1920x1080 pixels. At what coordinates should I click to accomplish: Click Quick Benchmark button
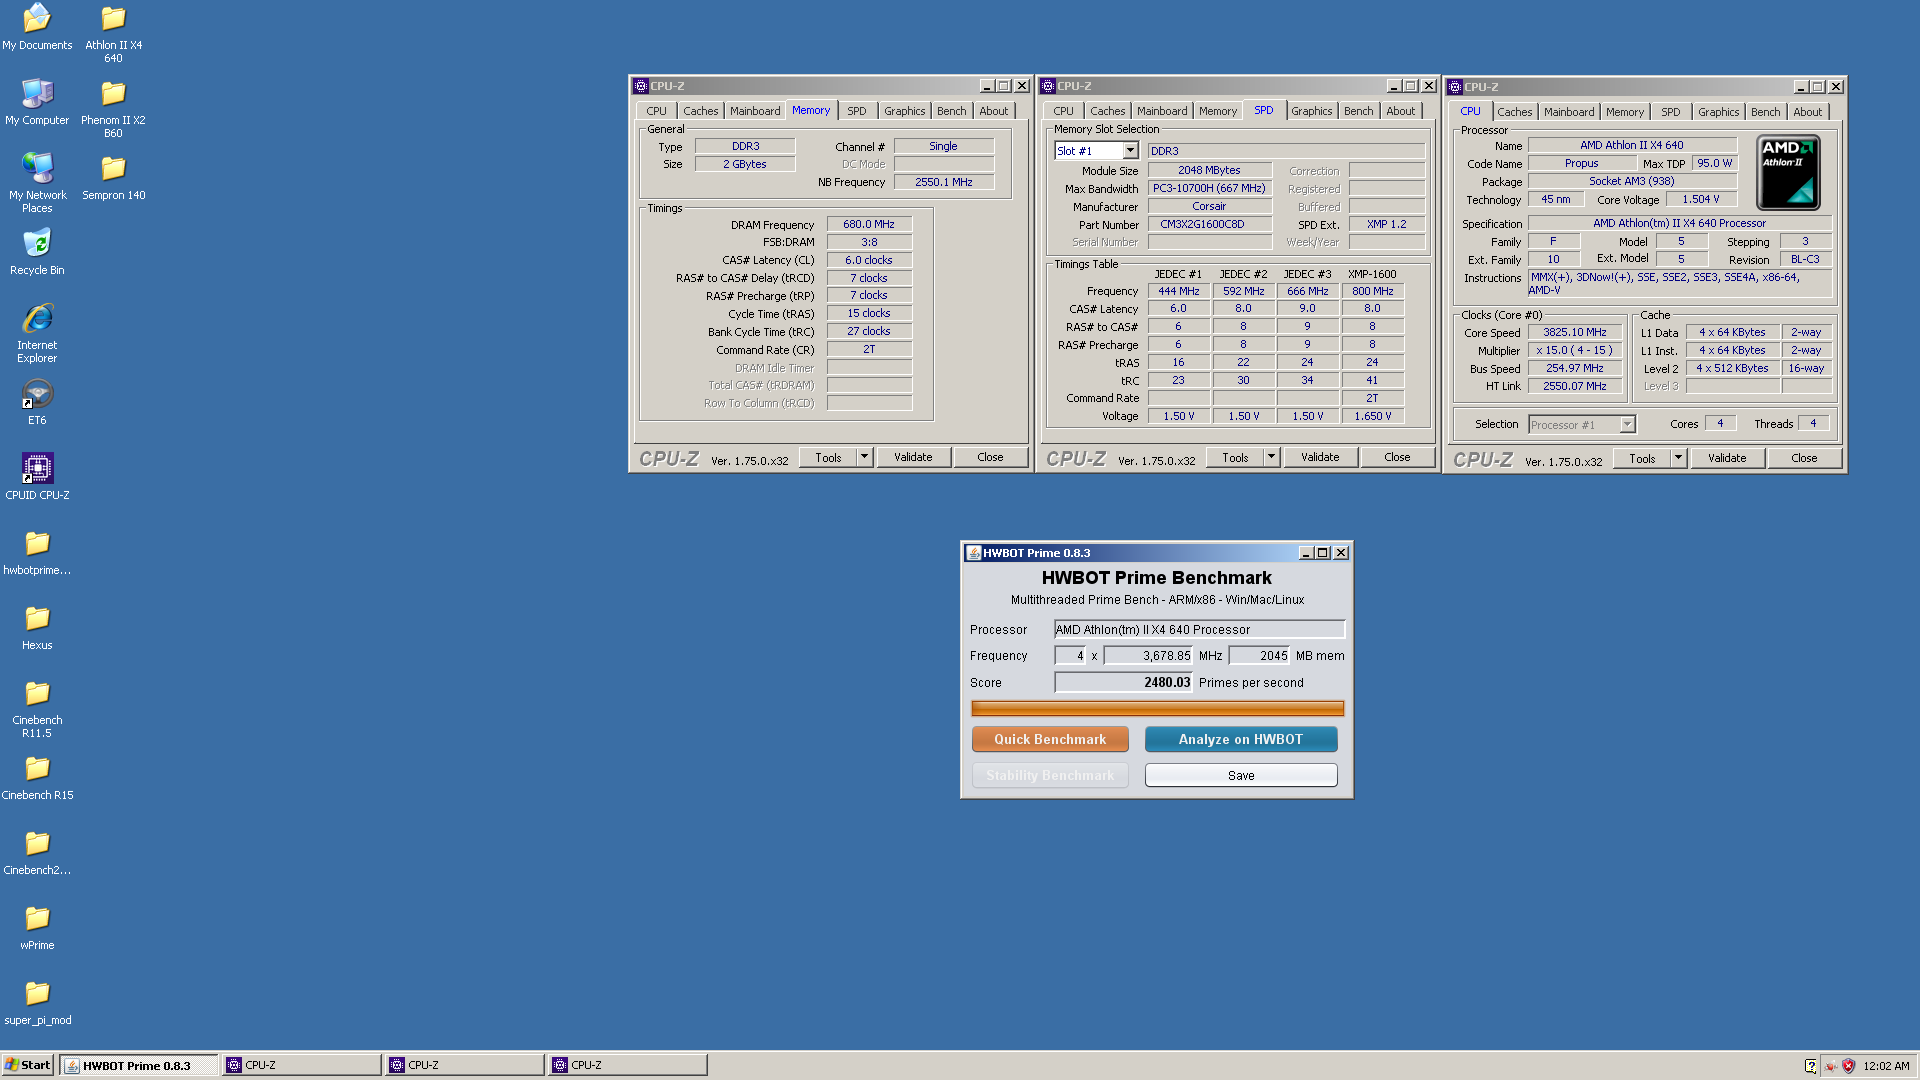(1050, 739)
